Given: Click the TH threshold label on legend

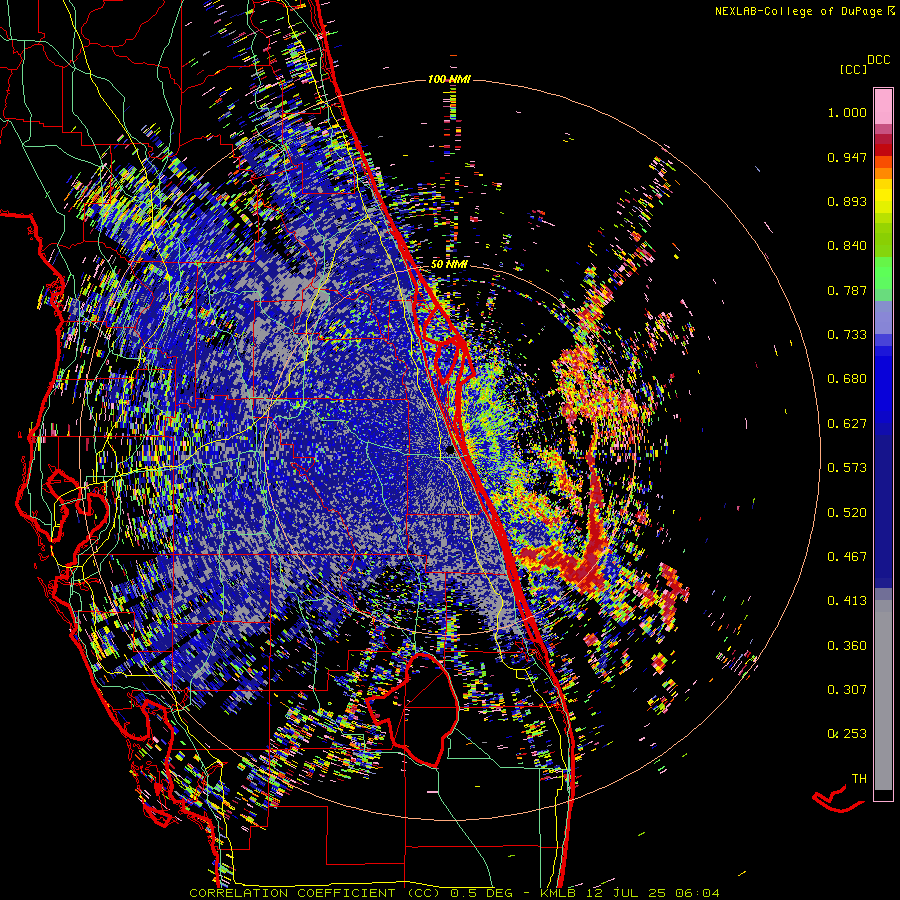Looking at the screenshot, I should point(859,779).
